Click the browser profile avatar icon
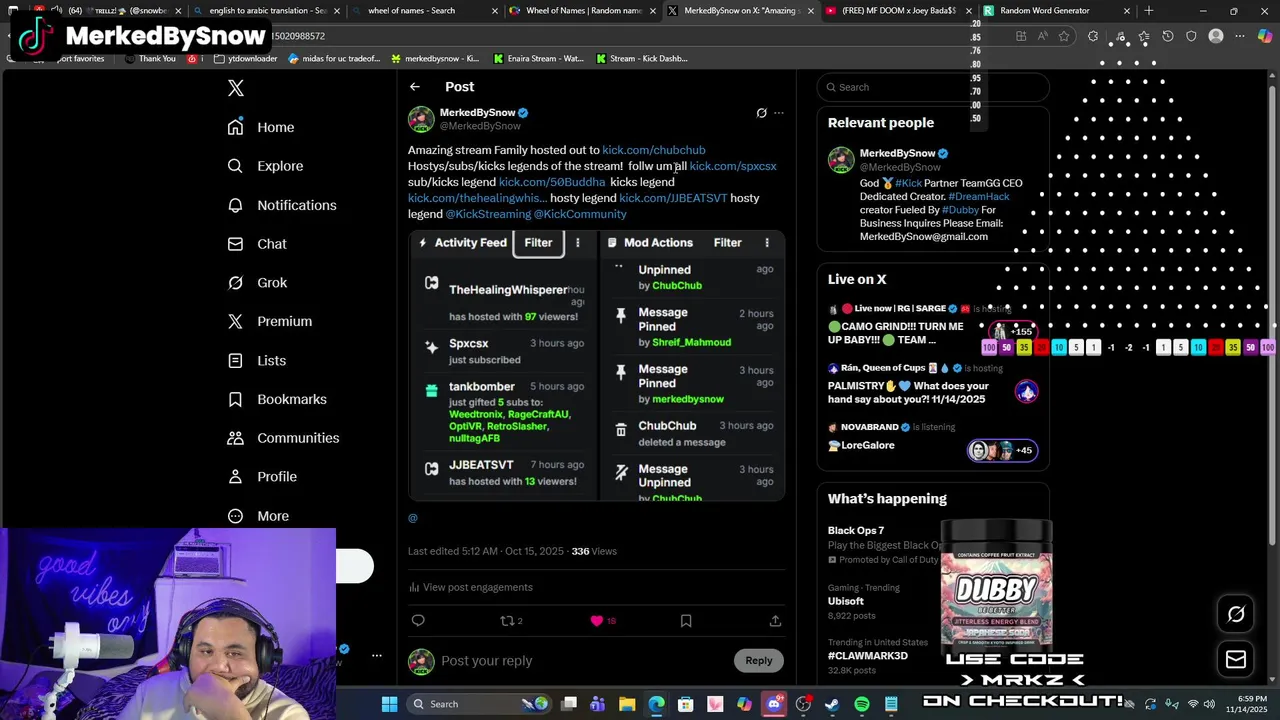This screenshot has width=1280, height=720. coord(1216,36)
